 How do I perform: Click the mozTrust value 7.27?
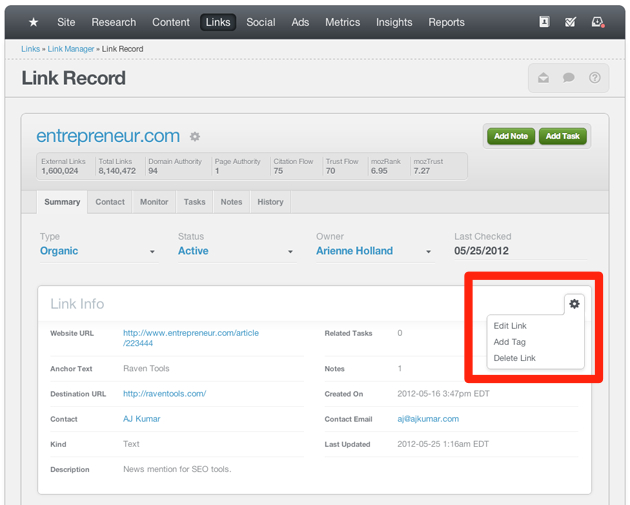click(422, 171)
